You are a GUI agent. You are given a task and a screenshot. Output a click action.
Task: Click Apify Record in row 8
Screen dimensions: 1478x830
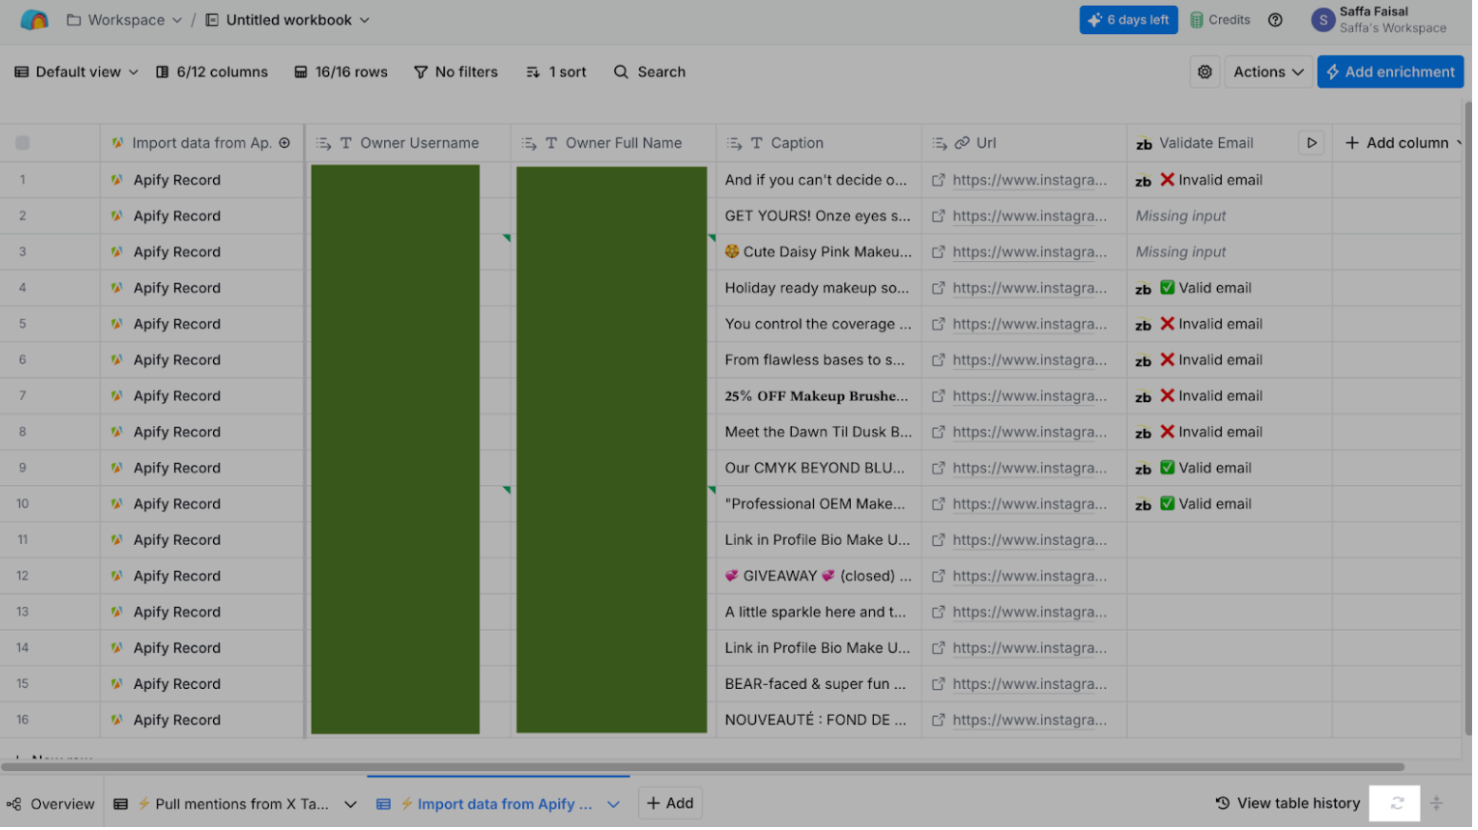[x=178, y=433]
